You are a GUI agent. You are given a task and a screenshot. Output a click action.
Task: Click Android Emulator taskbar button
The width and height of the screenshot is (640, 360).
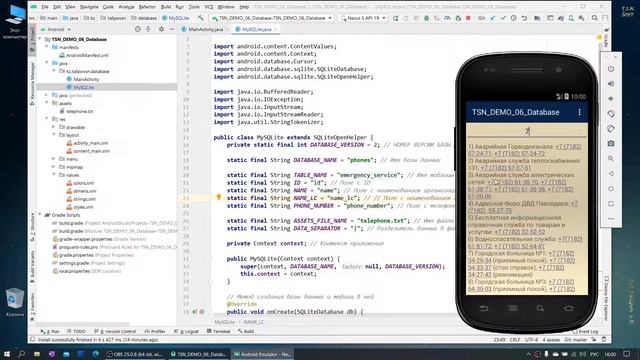coord(262,354)
